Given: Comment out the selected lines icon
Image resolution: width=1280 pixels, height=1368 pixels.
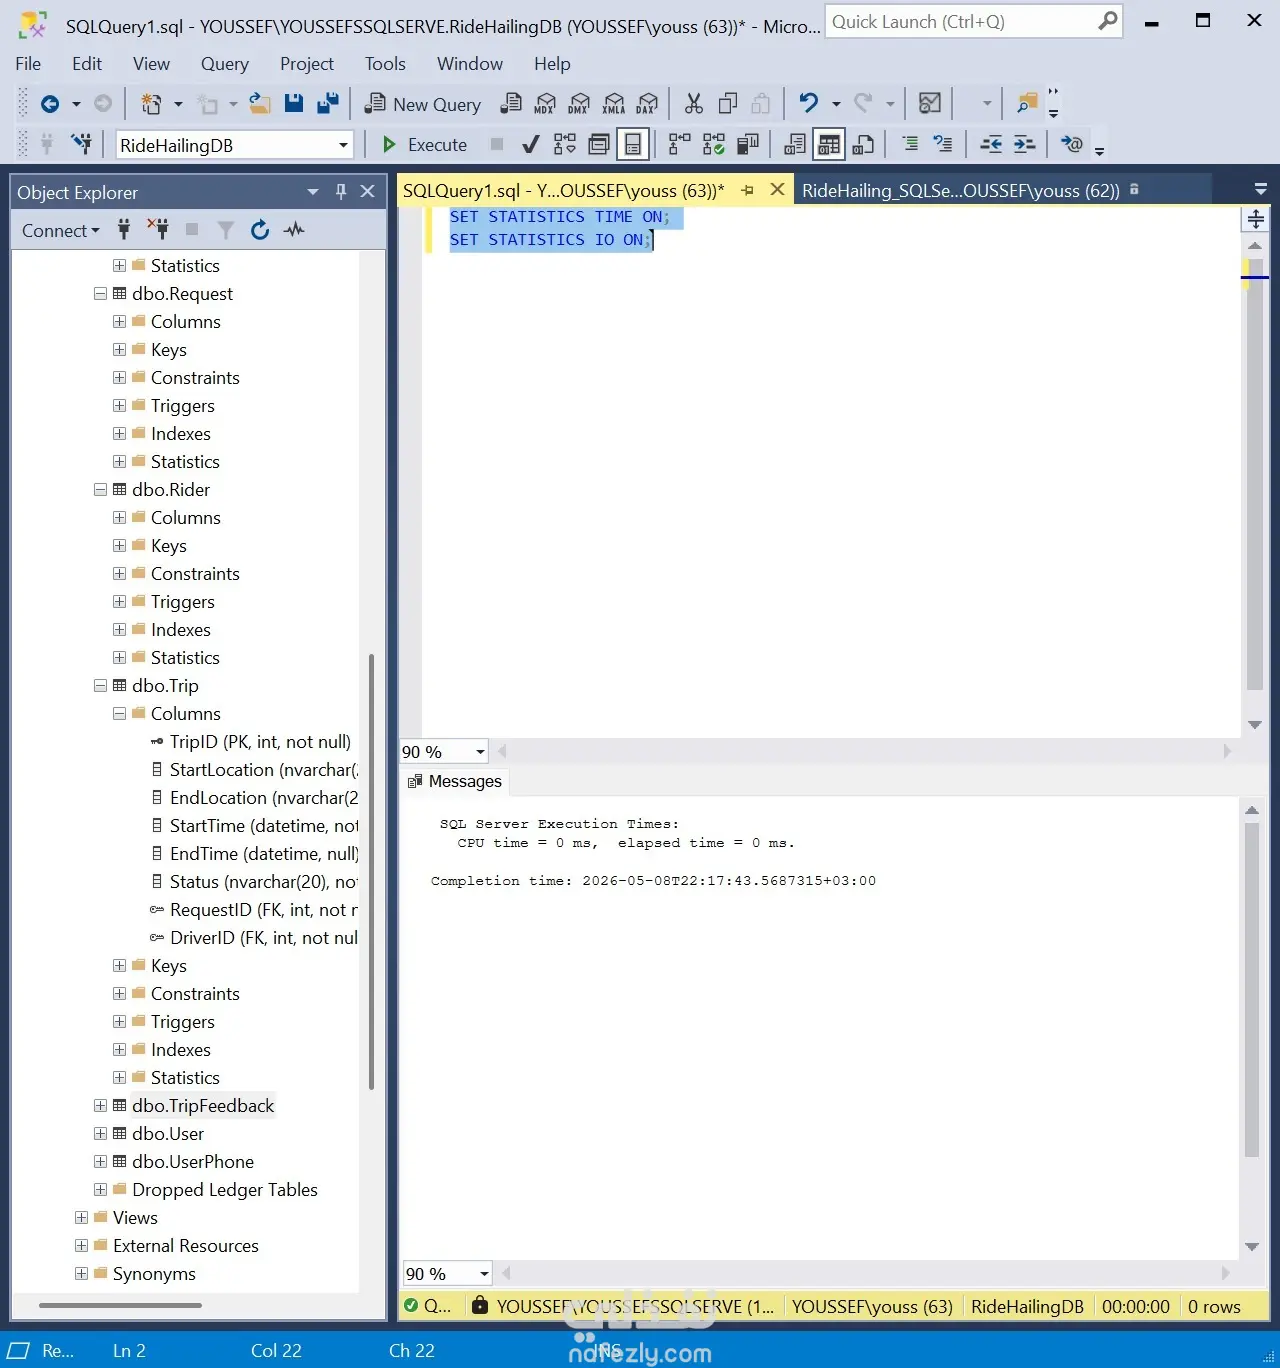Looking at the screenshot, I should [x=910, y=144].
